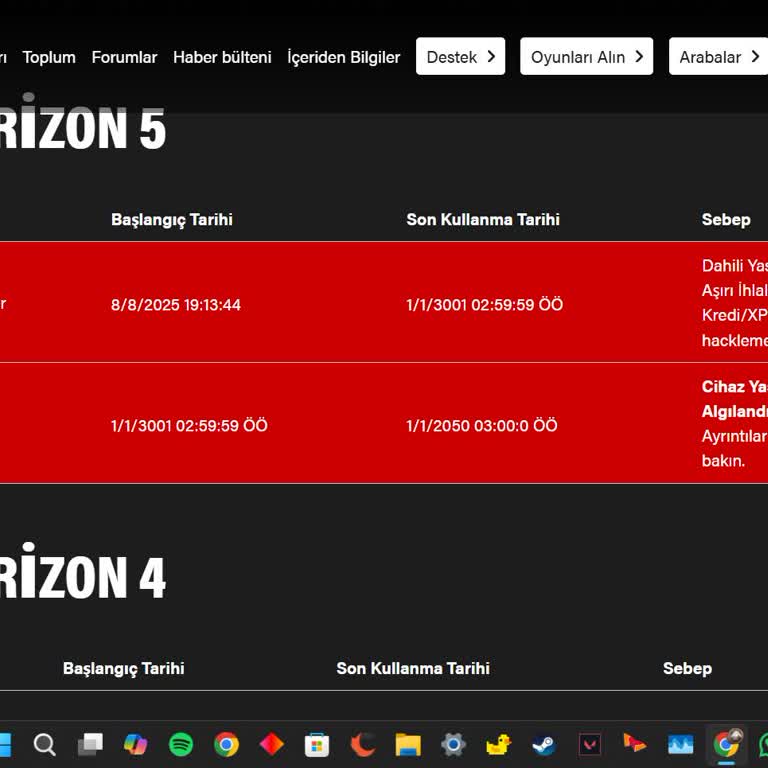Open WhatsApp from the taskbar edge
Image resolution: width=768 pixels, height=768 pixels.
click(x=764, y=744)
